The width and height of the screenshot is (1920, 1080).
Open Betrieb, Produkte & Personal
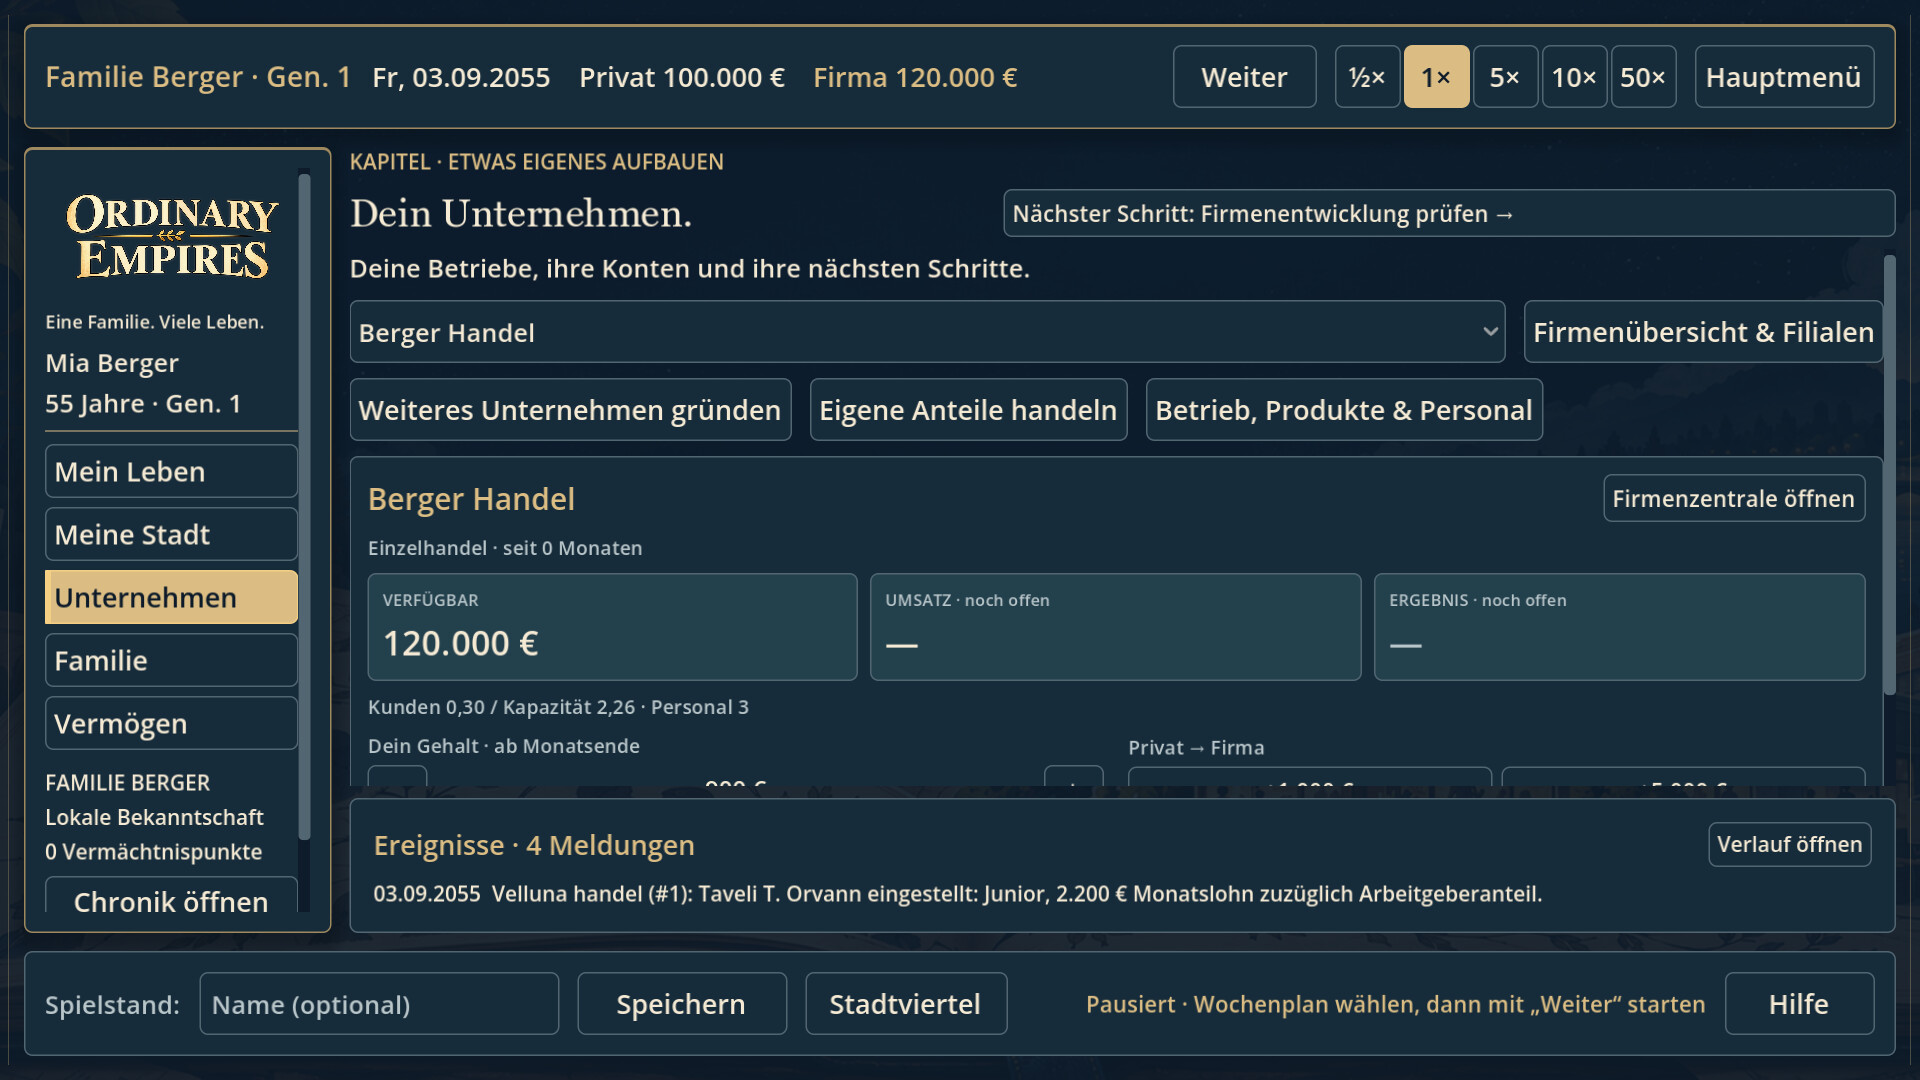[1344, 410]
